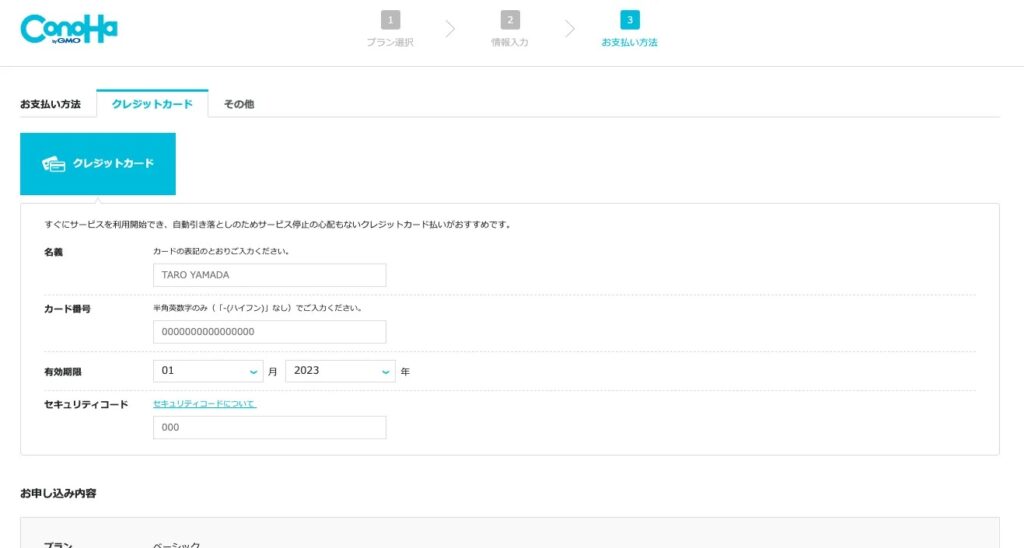This screenshot has width=1024, height=548.
Task: Click the chevron between steps 2 and 3
Action: (x=569, y=29)
